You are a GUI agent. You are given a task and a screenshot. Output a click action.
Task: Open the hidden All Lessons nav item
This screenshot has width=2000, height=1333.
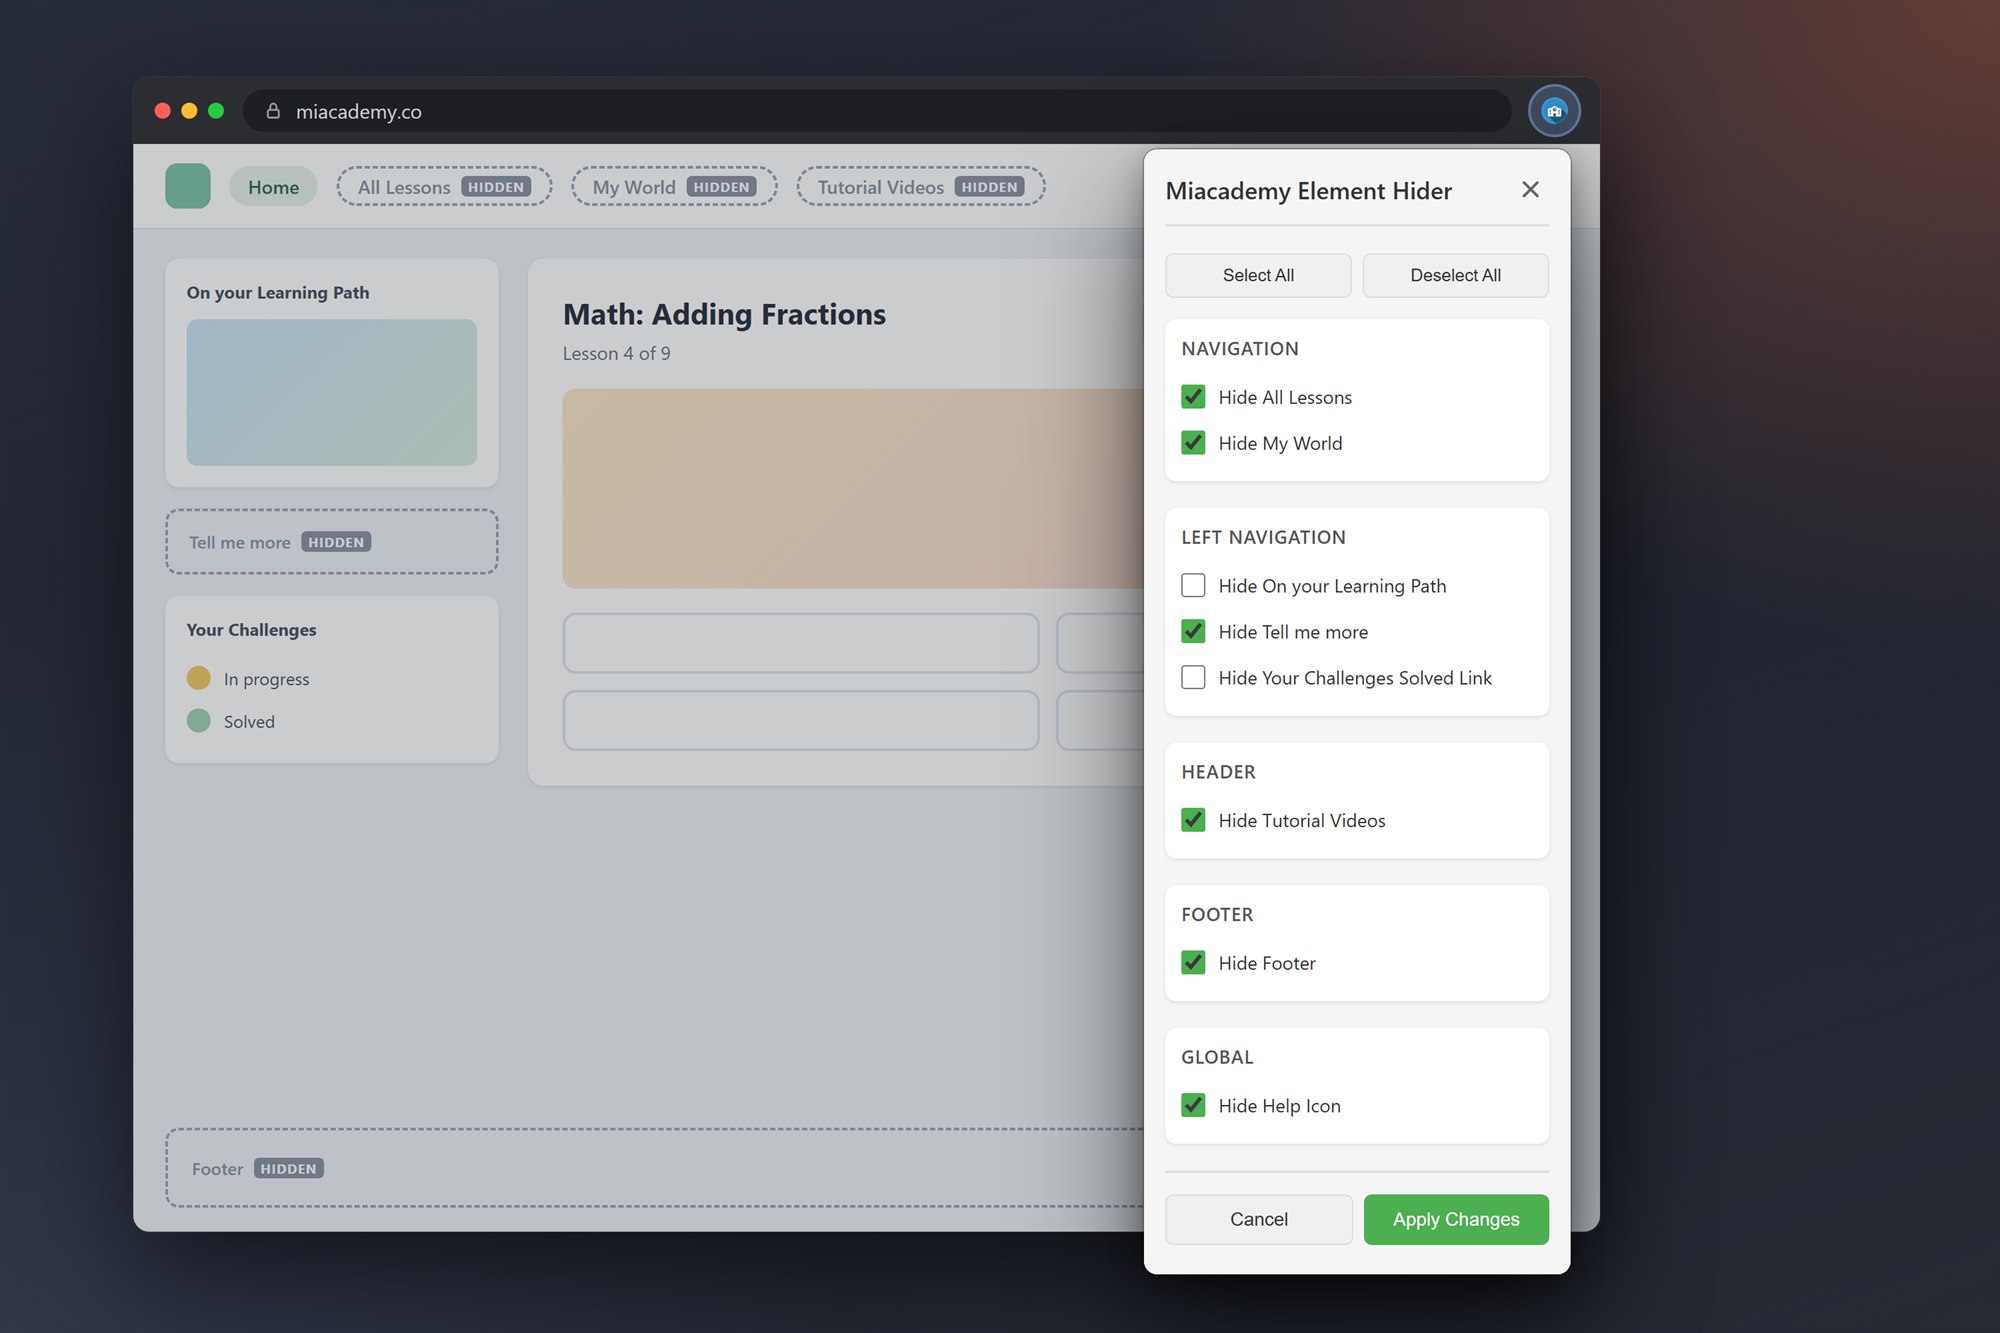click(444, 187)
